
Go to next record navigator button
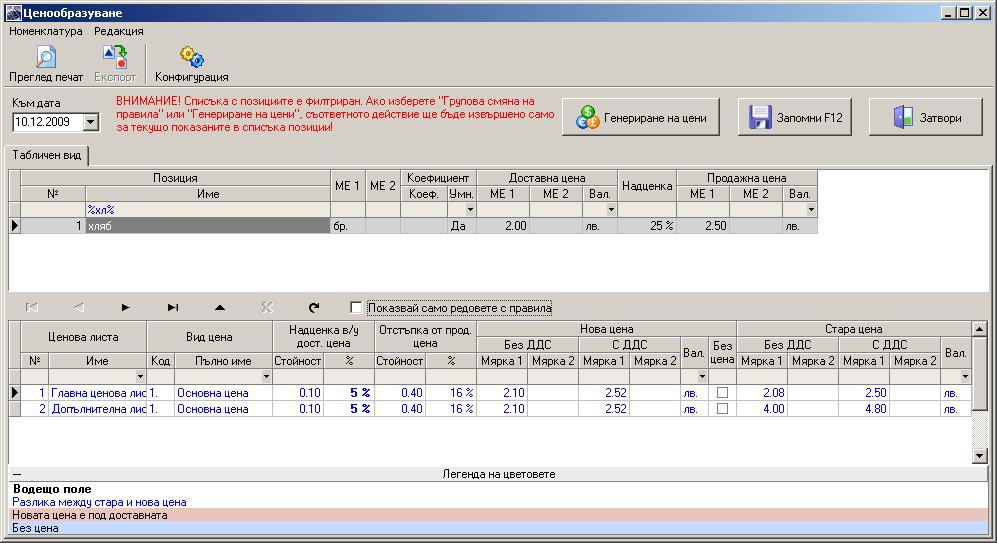pos(125,308)
